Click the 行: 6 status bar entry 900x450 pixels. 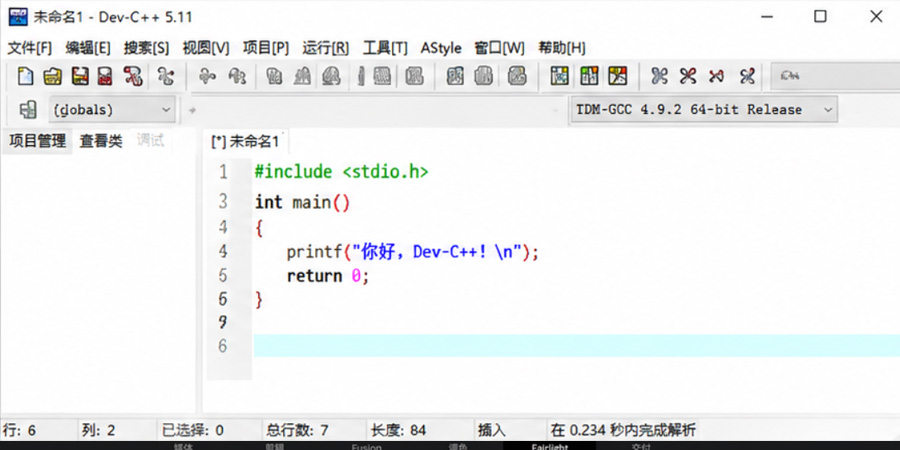[20, 430]
